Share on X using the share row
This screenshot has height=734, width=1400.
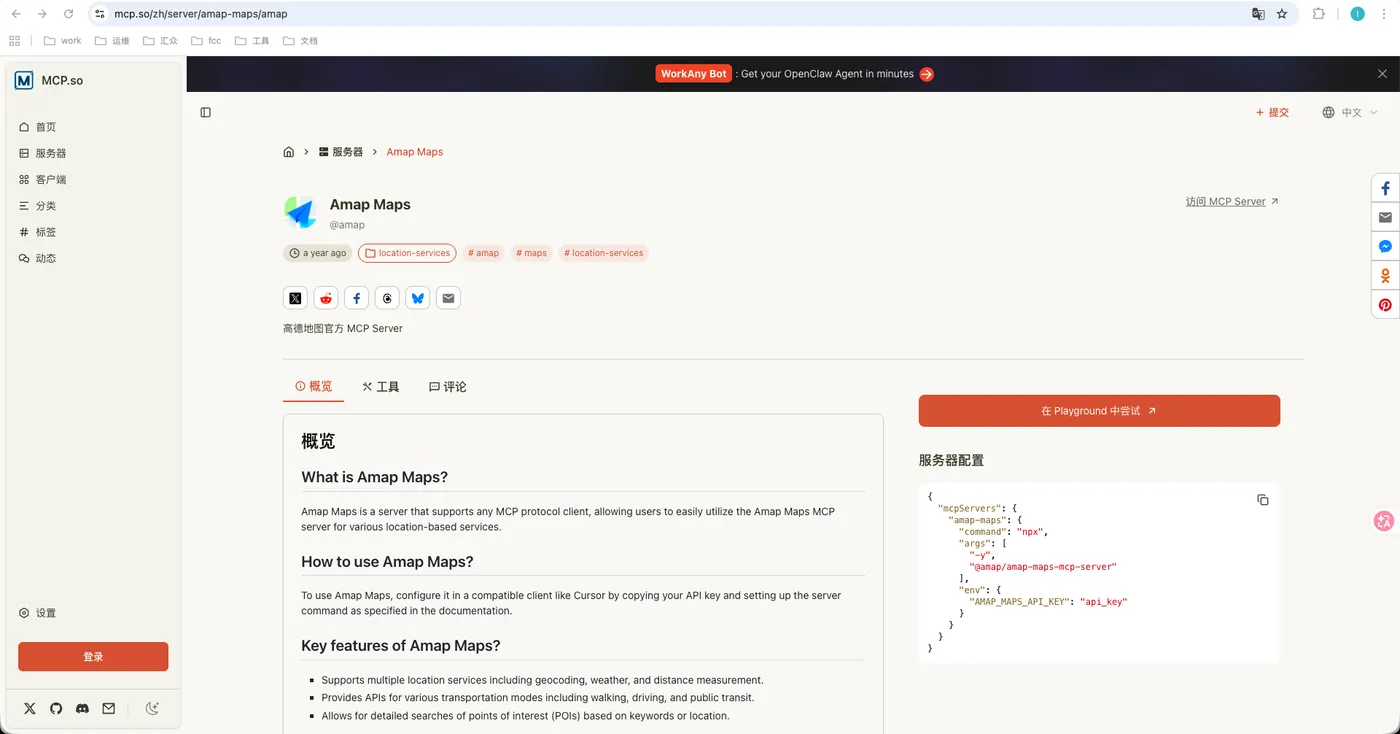[x=295, y=298]
